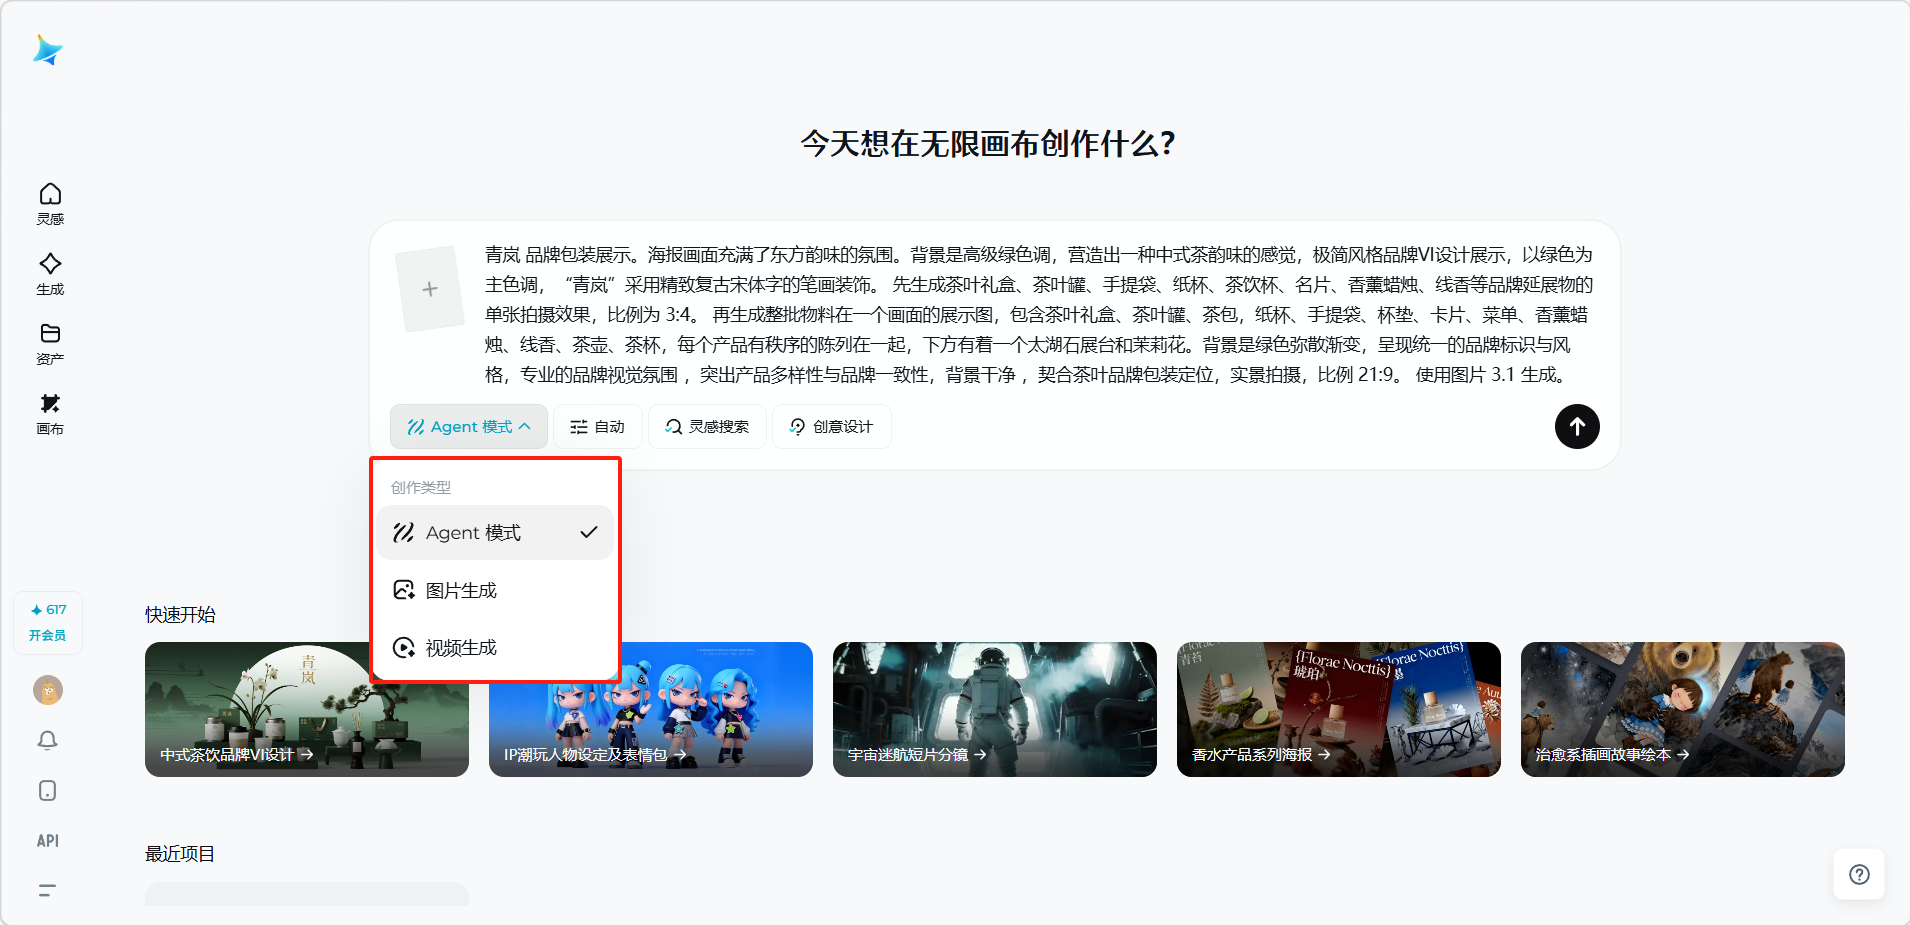Click the help question mark icon
Screen dimensions: 1910x925
[x=1859, y=875]
